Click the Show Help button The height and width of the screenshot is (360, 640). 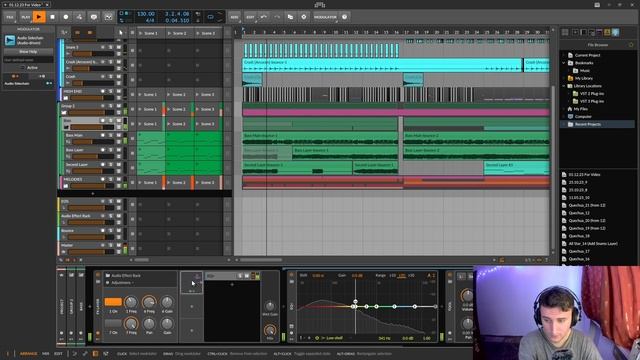pos(28,52)
